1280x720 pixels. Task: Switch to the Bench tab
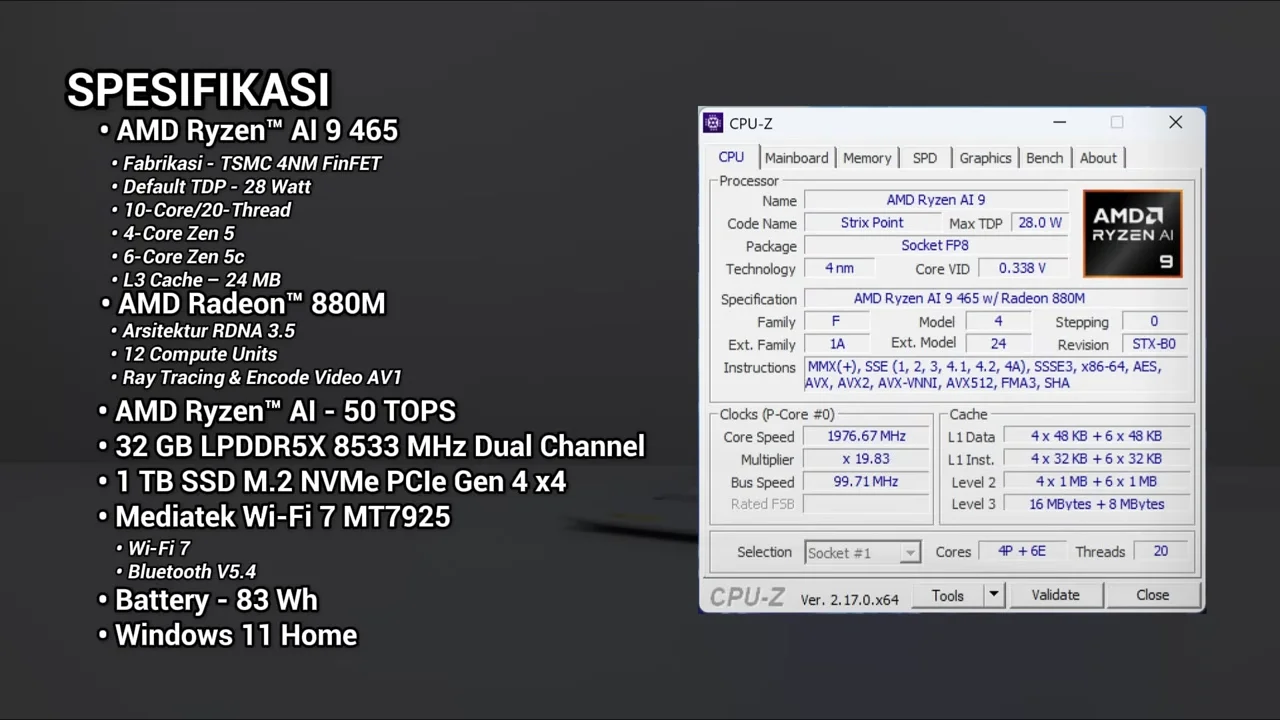coord(1044,157)
